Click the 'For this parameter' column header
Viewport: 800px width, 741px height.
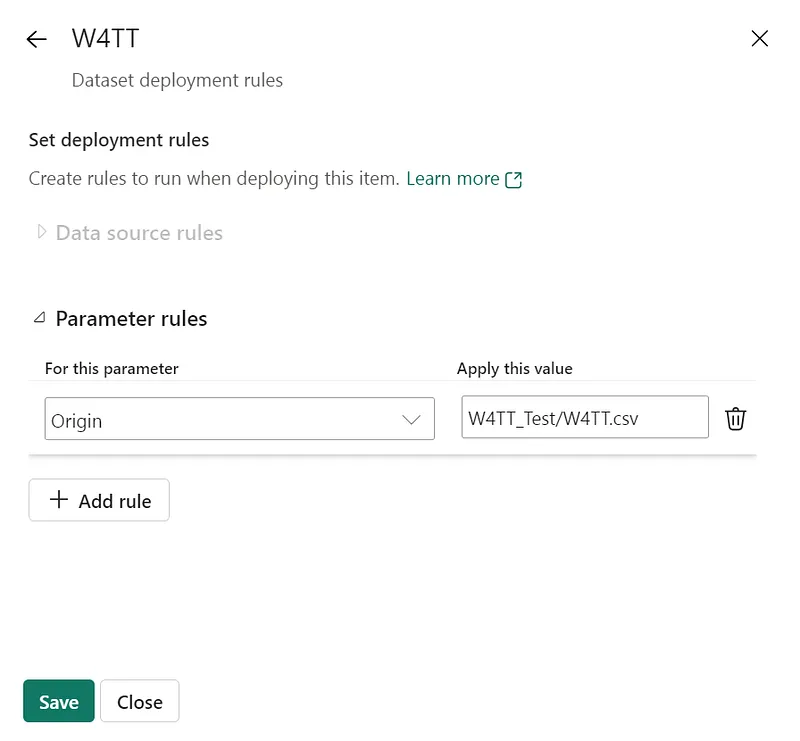112,368
